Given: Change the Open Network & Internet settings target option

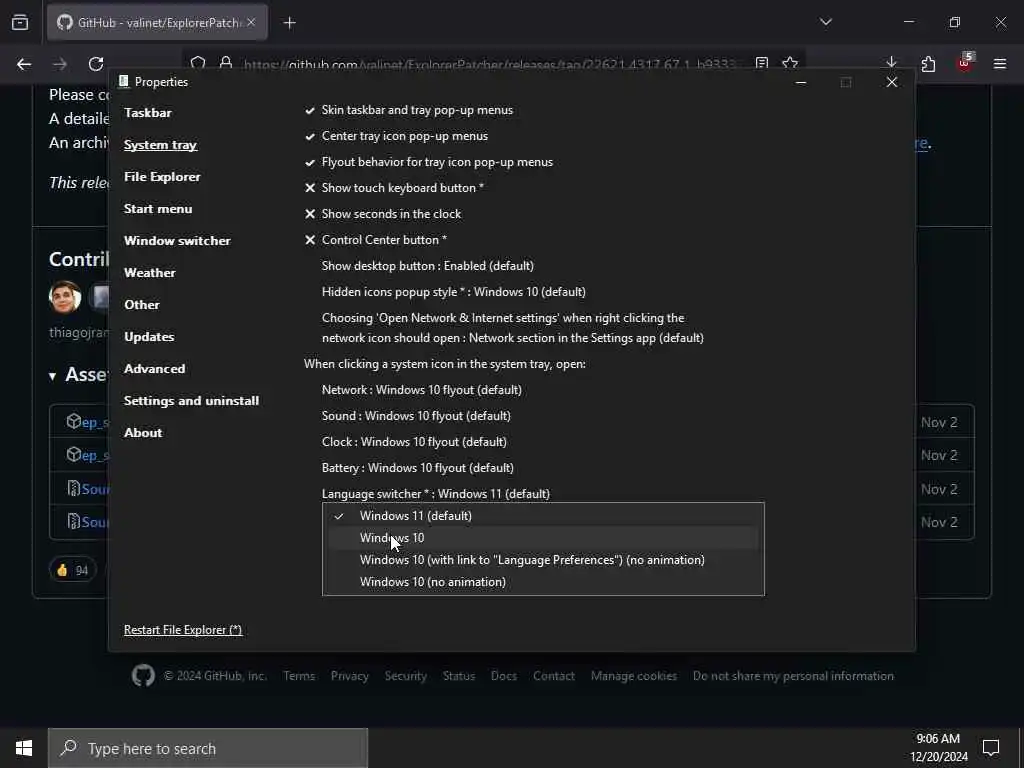Looking at the screenshot, I should click(x=513, y=328).
